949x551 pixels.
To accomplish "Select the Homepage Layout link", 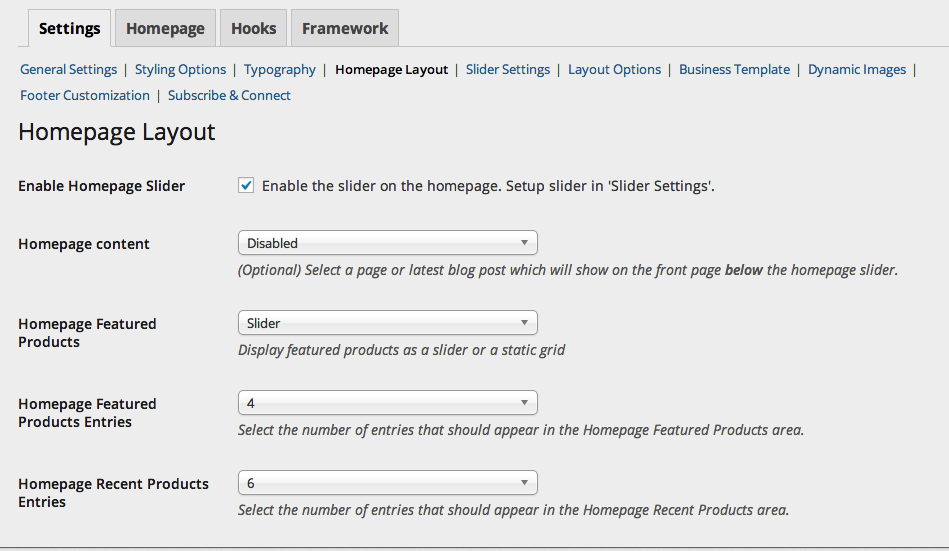I will pos(392,69).
